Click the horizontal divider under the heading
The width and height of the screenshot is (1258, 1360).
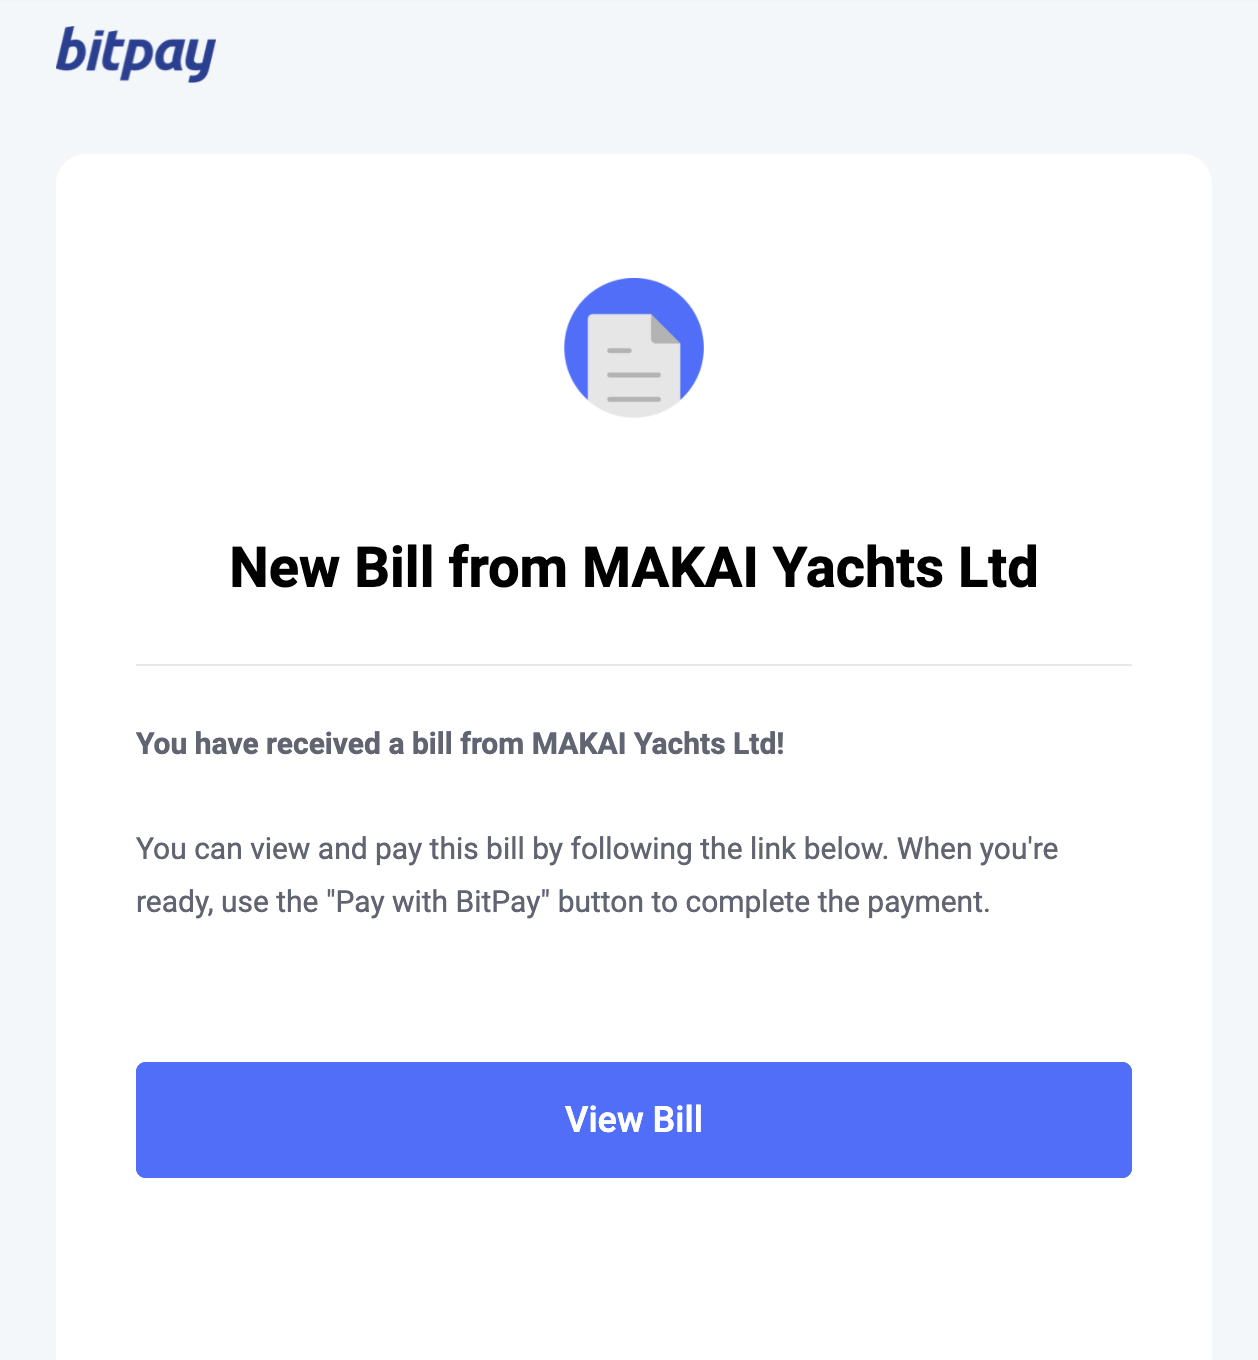click(634, 665)
